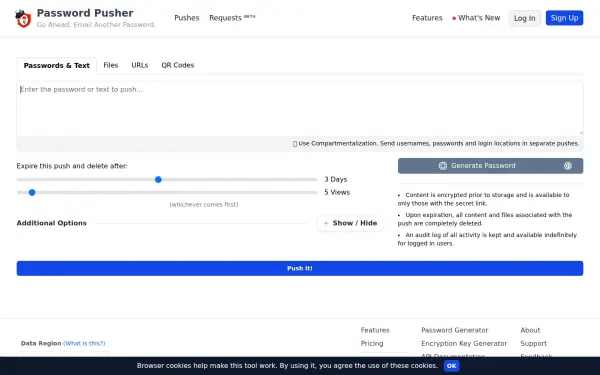Open the Password Generator footer link

click(x=455, y=330)
